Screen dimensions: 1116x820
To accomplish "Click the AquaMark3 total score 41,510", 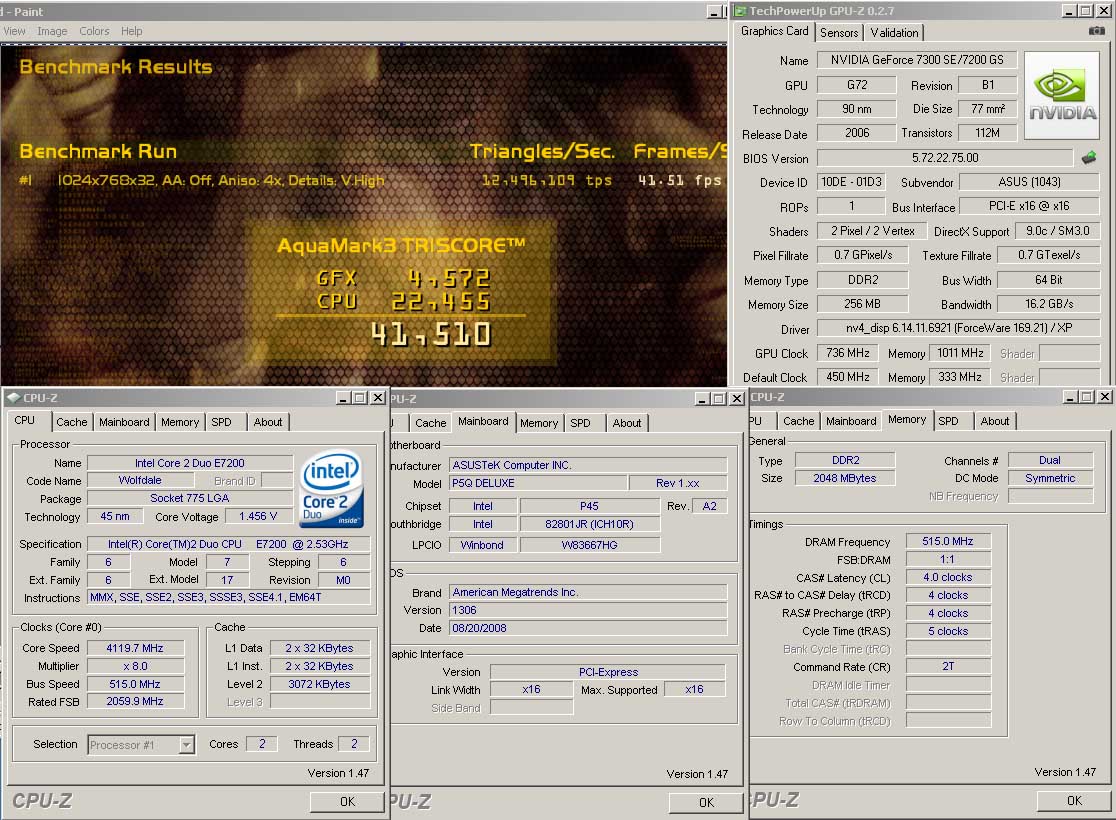I will [x=431, y=334].
